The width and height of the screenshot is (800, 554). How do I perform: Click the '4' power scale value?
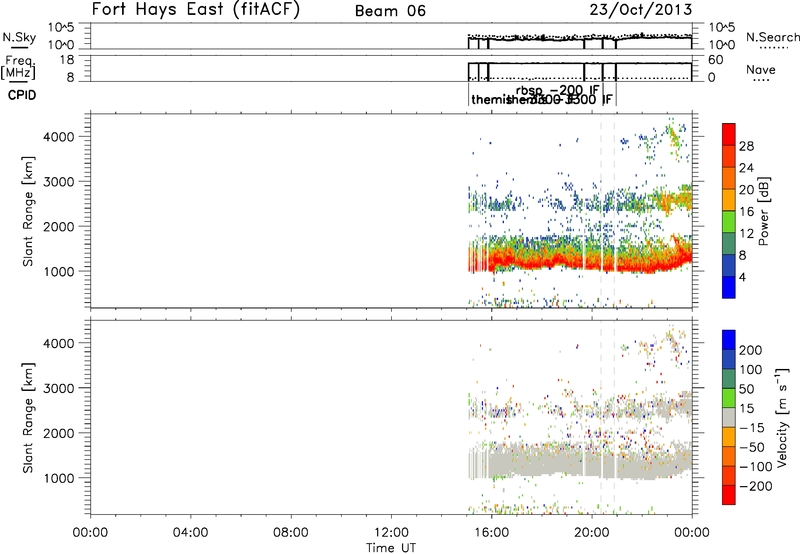742,277
